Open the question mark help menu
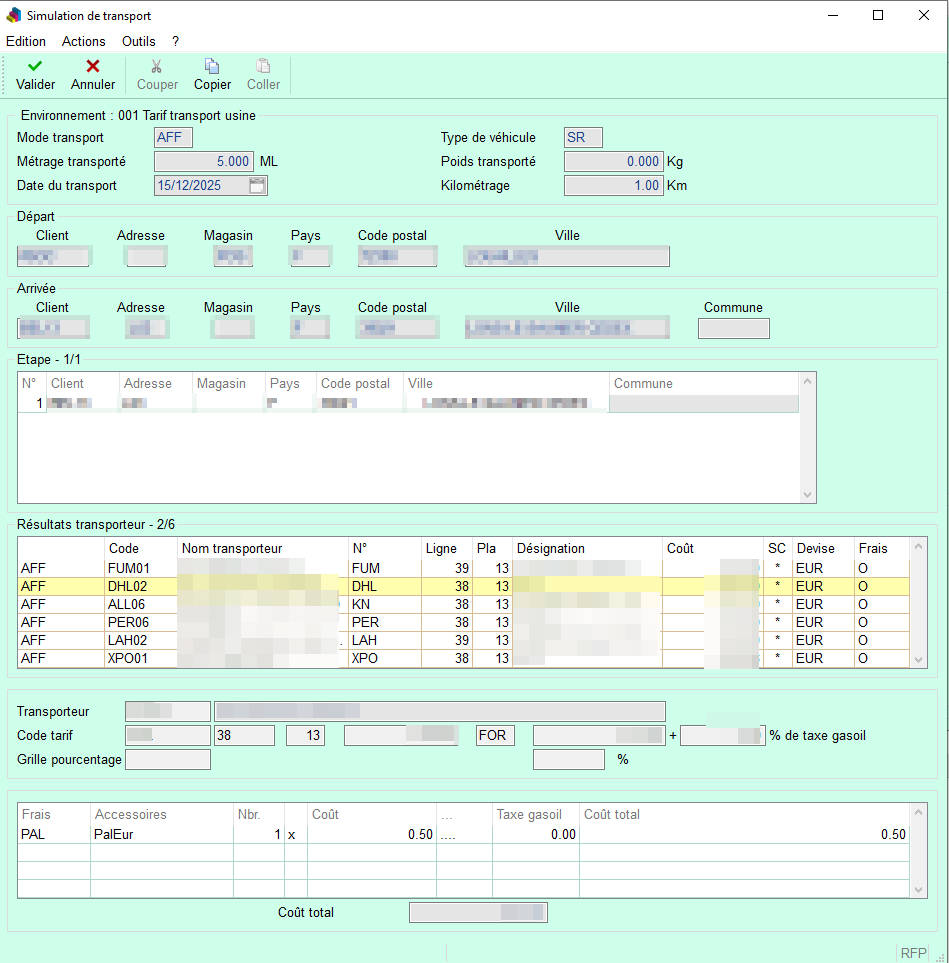Image resolution: width=949 pixels, height=963 pixels. 175,41
